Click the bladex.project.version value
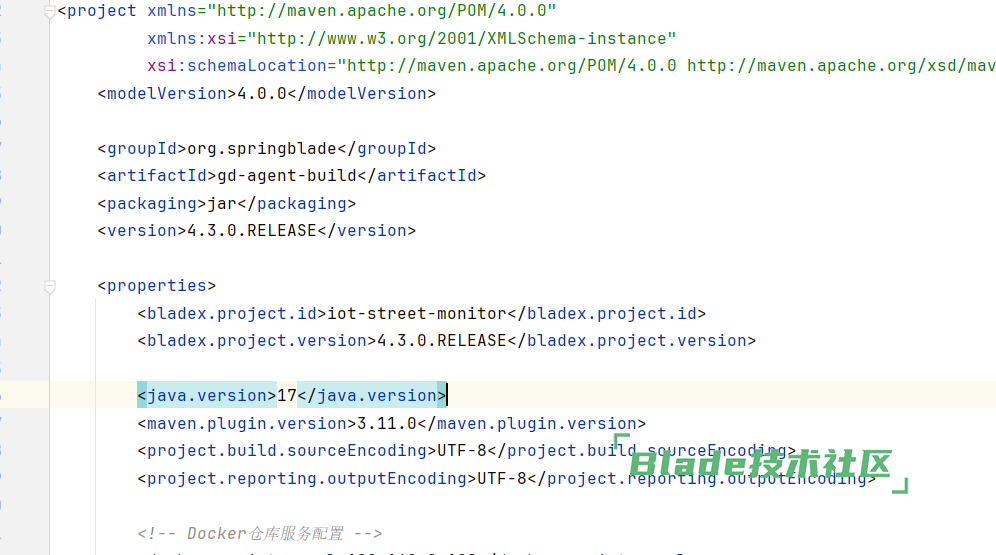Viewport: 996px width, 555px height. (x=442, y=340)
